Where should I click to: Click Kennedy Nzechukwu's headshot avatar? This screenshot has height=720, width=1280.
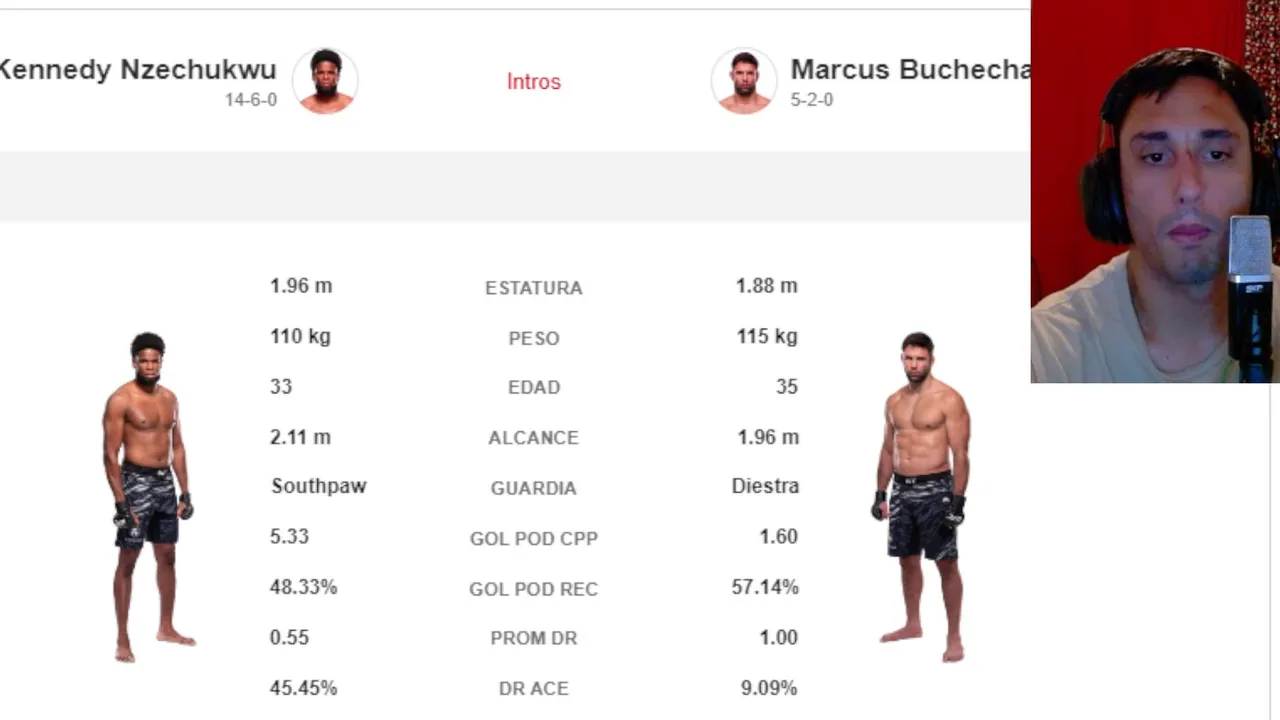click(x=325, y=81)
